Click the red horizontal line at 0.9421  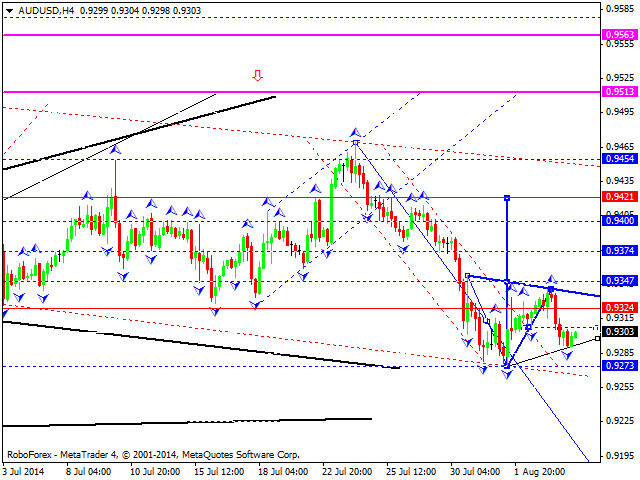pos(302,198)
